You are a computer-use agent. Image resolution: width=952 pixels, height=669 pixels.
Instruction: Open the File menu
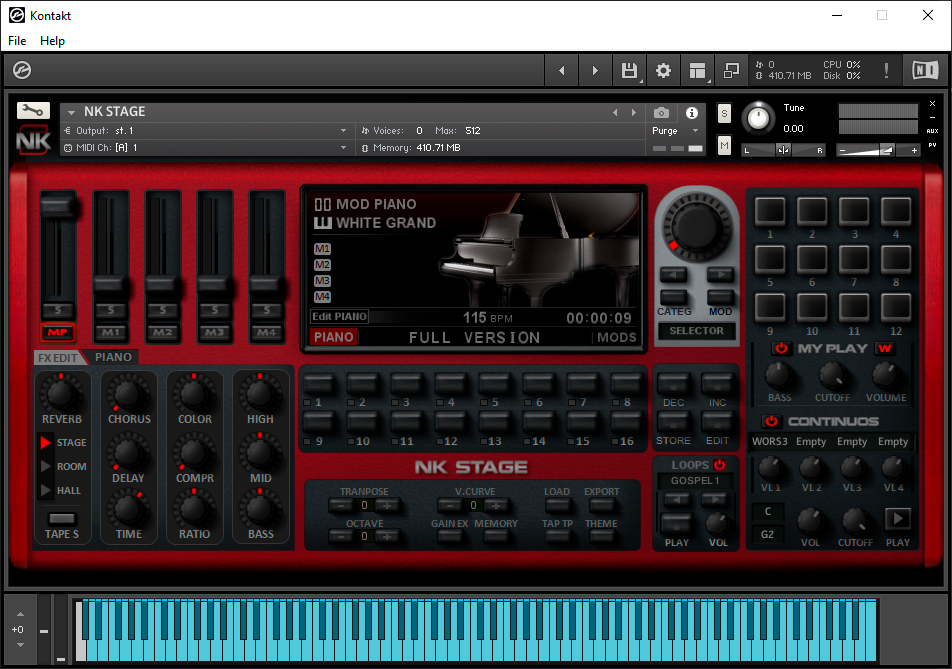coord(17,41)
